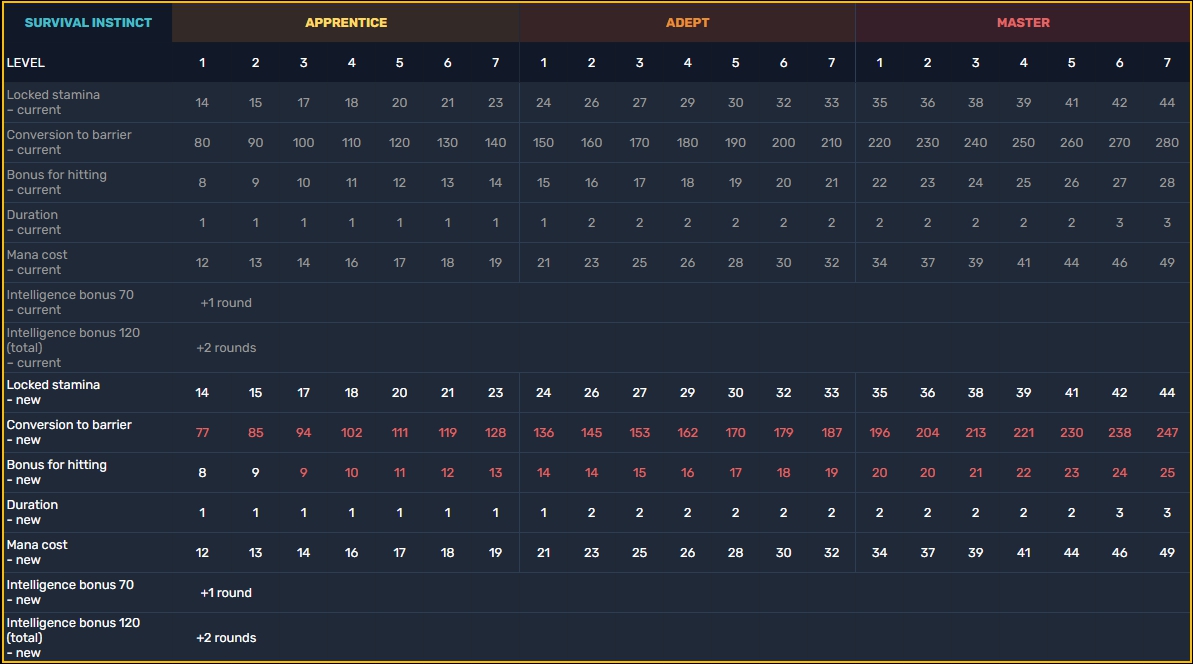The width and height of the screenshot is (1193, 664).
Task: Click new conversion to barrier value 196
Action: click(x=880, y=433)
